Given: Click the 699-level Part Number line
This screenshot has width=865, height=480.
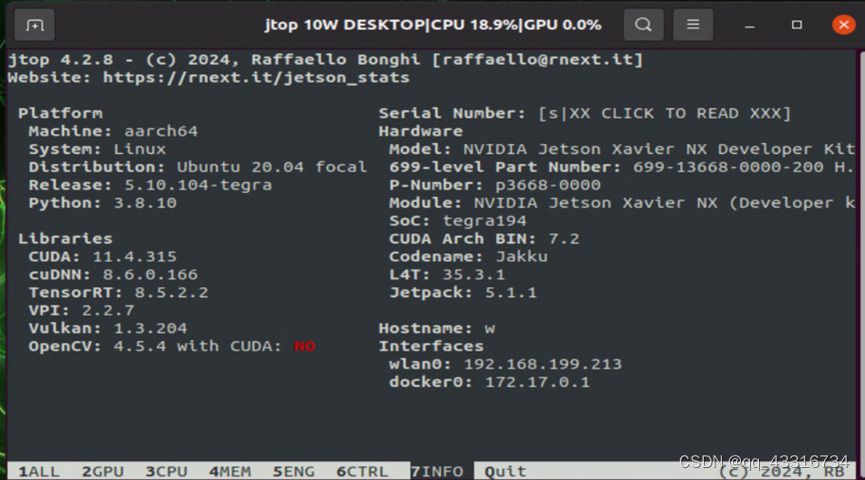Looking at the screenshot, I should pyautogui.click(x=622, y=167).
